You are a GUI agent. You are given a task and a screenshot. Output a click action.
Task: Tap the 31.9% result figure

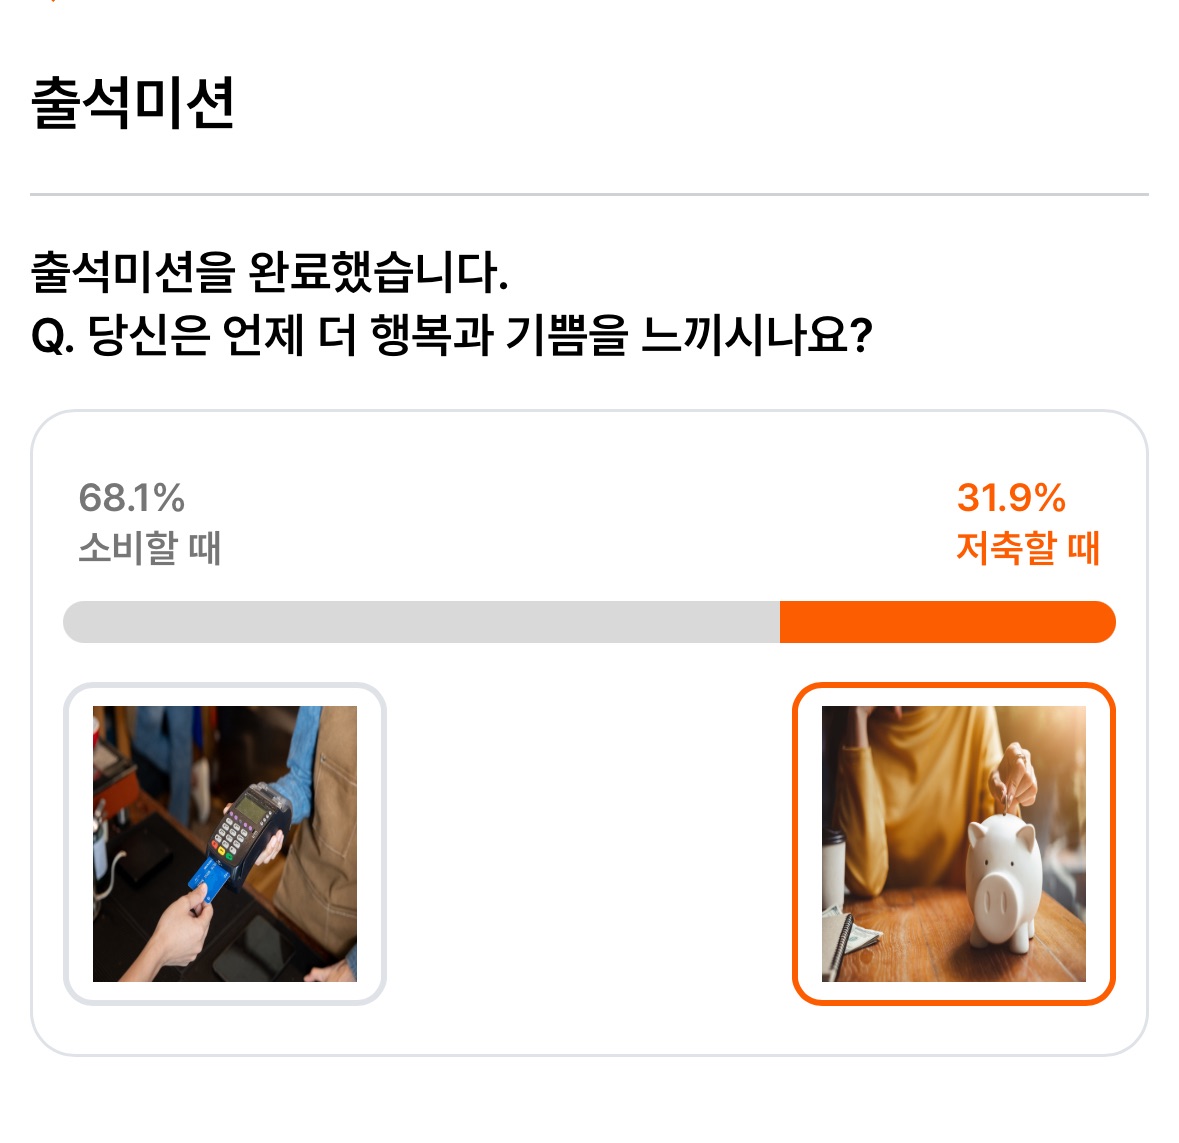click(1011, 498)
